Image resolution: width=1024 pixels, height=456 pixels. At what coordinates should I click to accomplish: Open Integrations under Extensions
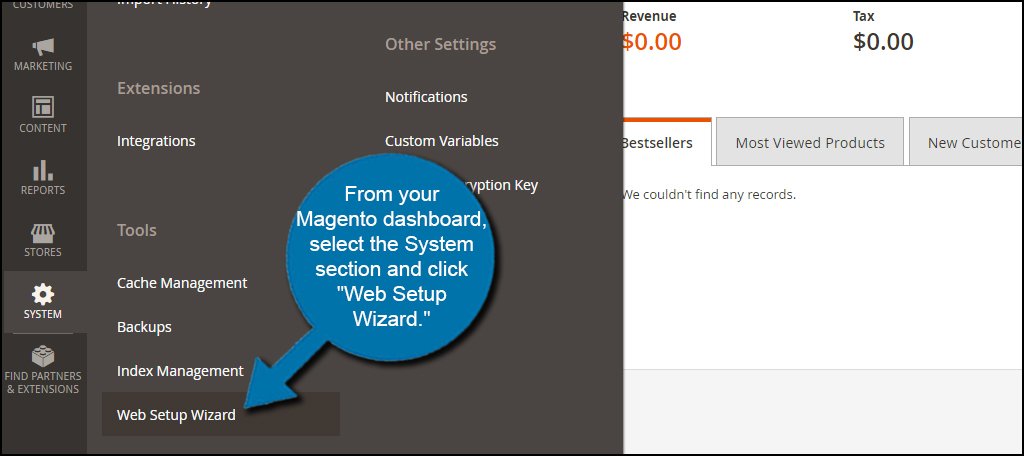click(x=156, y=141)
